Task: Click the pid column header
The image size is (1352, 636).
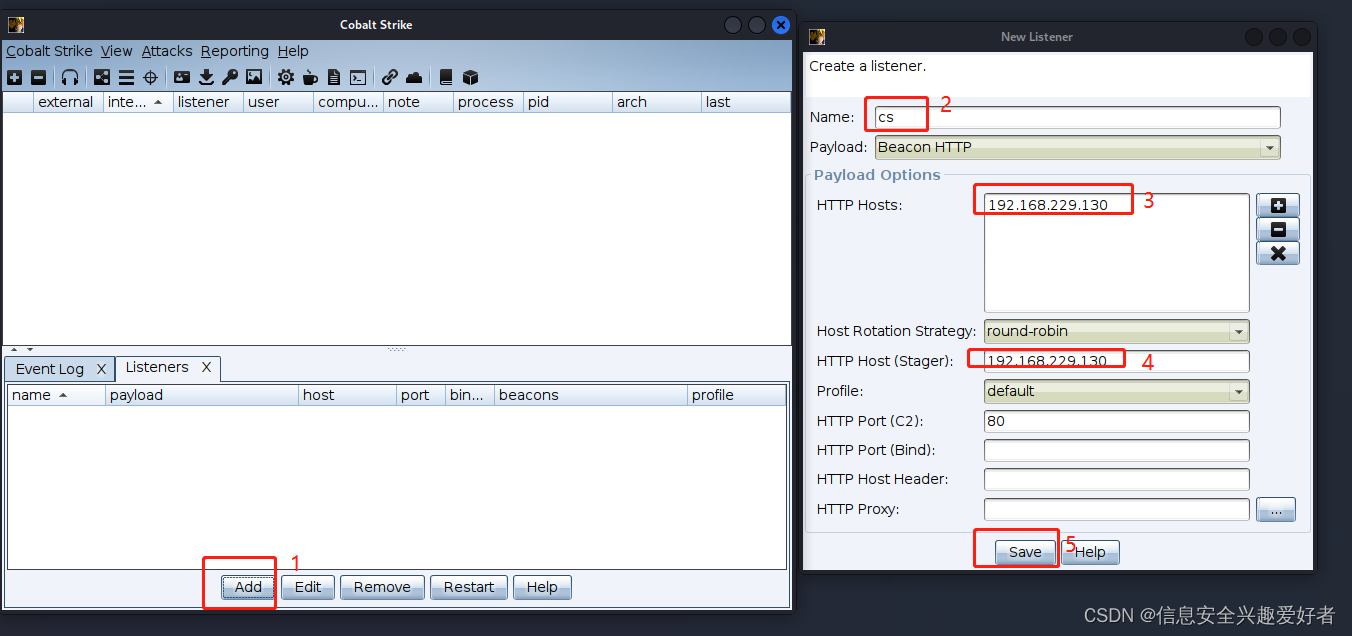Action: 568,102
